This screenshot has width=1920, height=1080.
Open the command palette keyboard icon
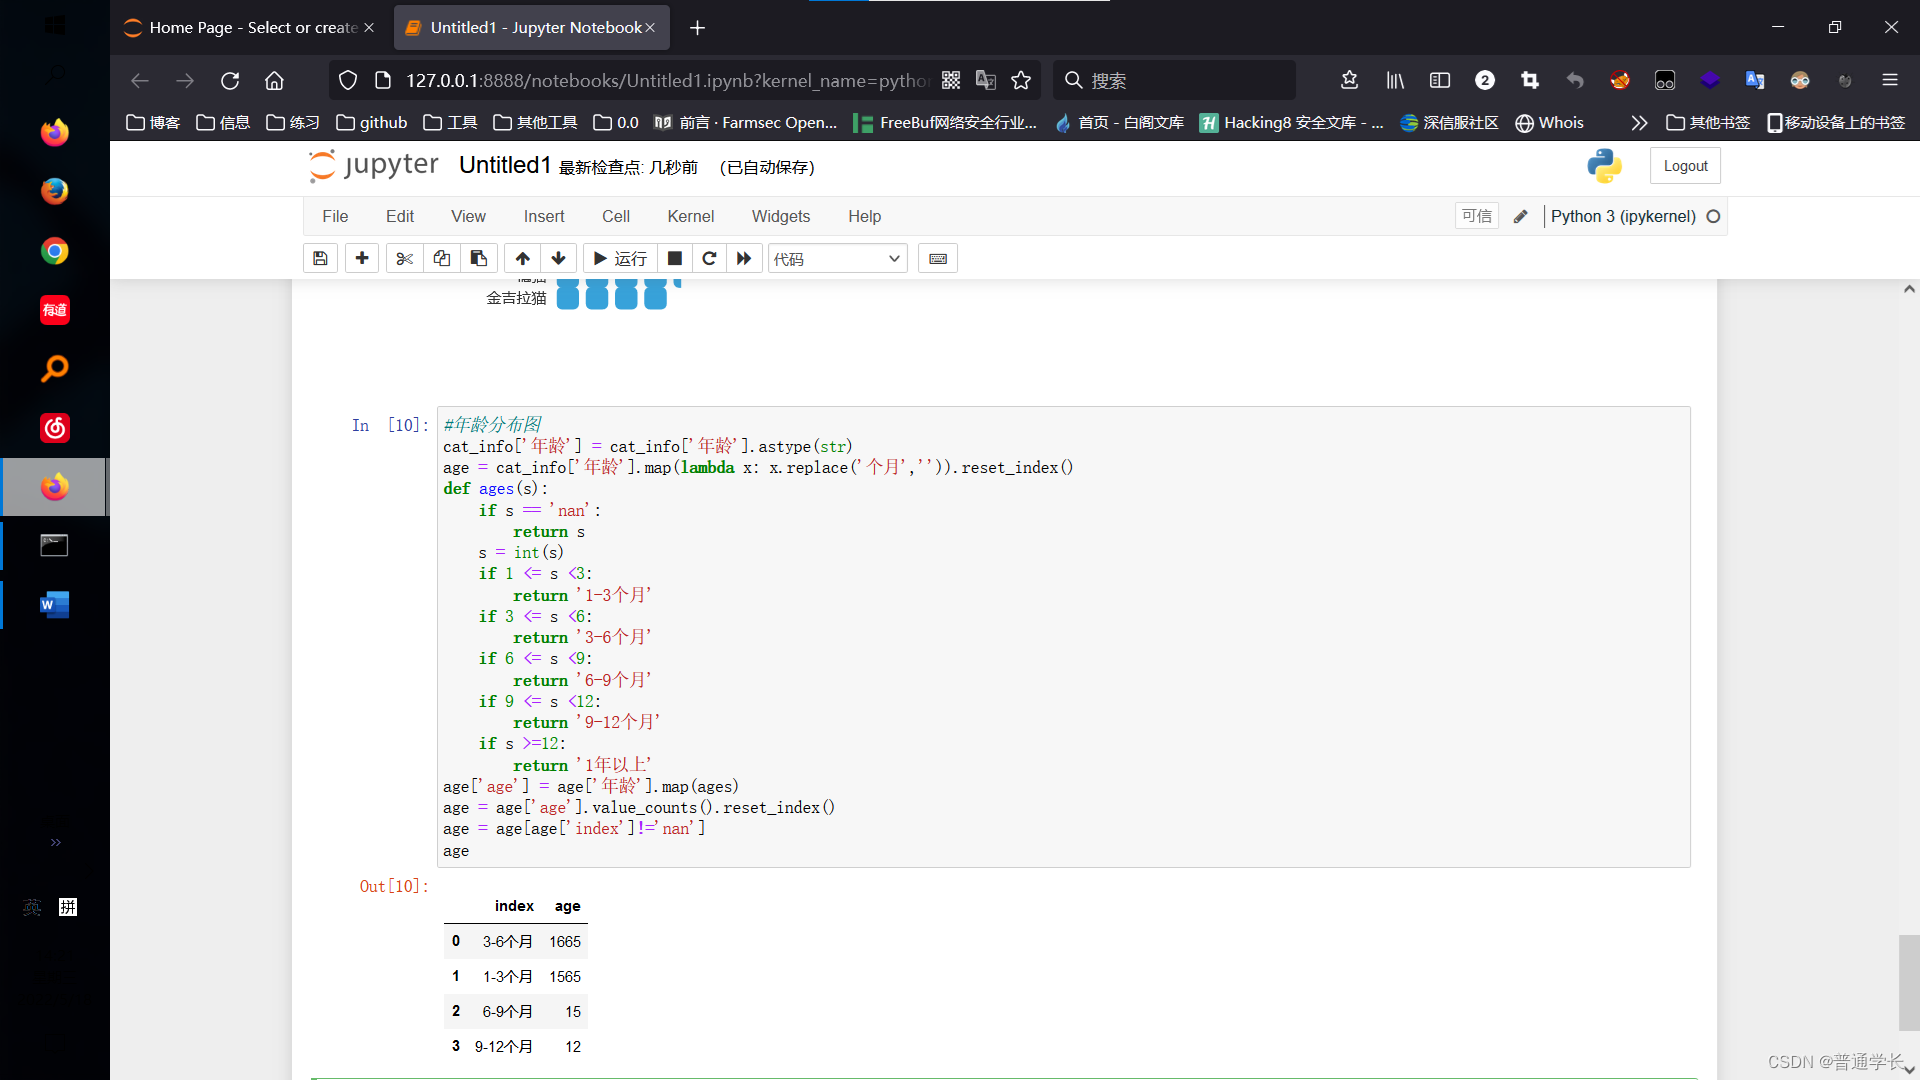[938, 259]
